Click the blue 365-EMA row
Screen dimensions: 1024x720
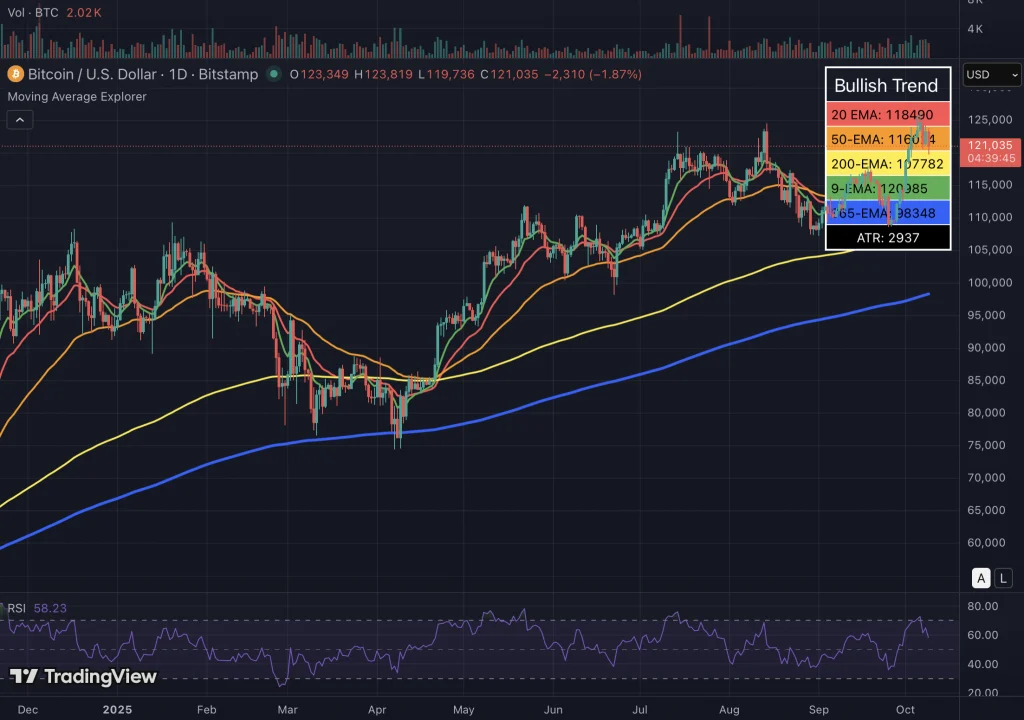[887, 213]
